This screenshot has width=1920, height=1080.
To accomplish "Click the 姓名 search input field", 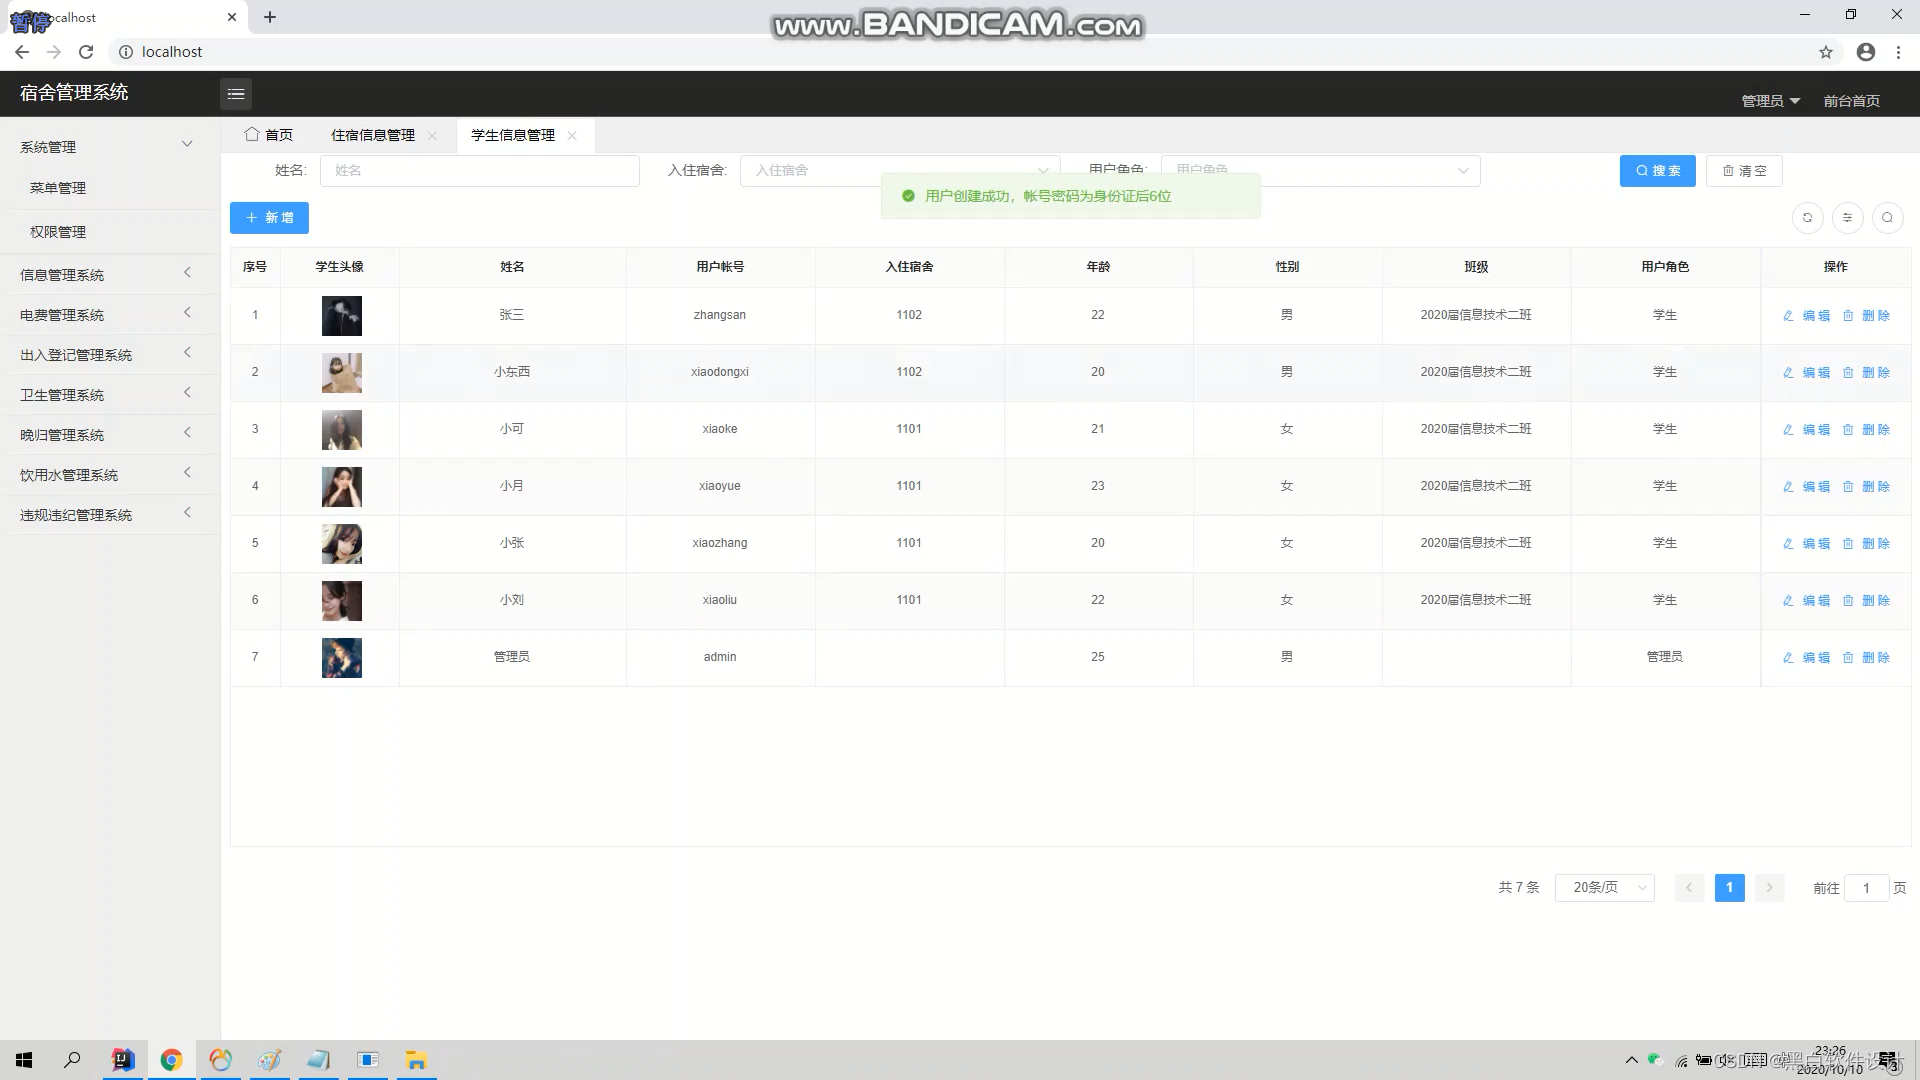I will click(x=479, y=171).
